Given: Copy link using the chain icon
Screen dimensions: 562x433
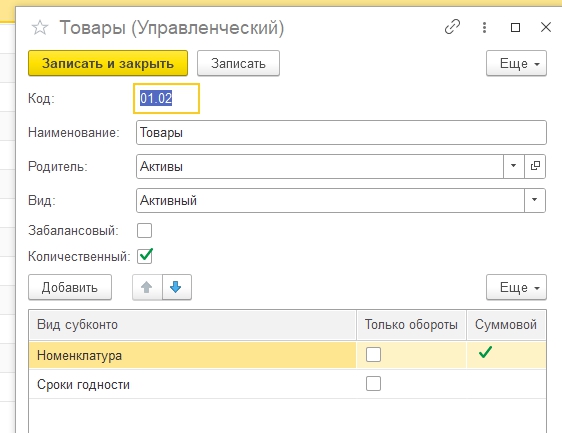Looking at the screenshot, I should 452,27.
